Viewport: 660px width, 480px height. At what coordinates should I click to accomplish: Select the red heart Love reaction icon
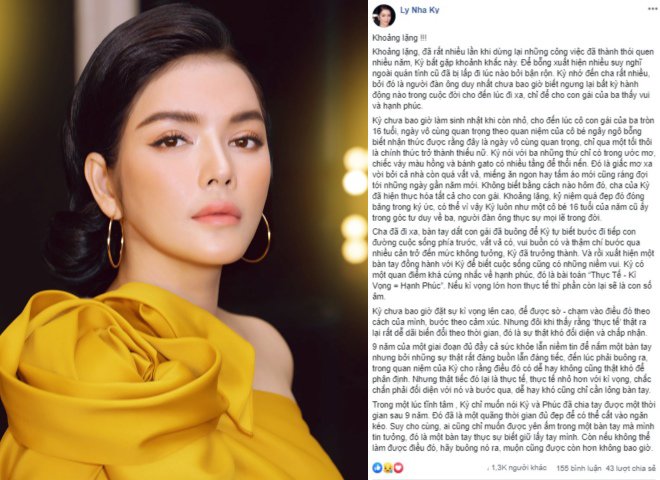pyautogui.click(x=398, y=467)
